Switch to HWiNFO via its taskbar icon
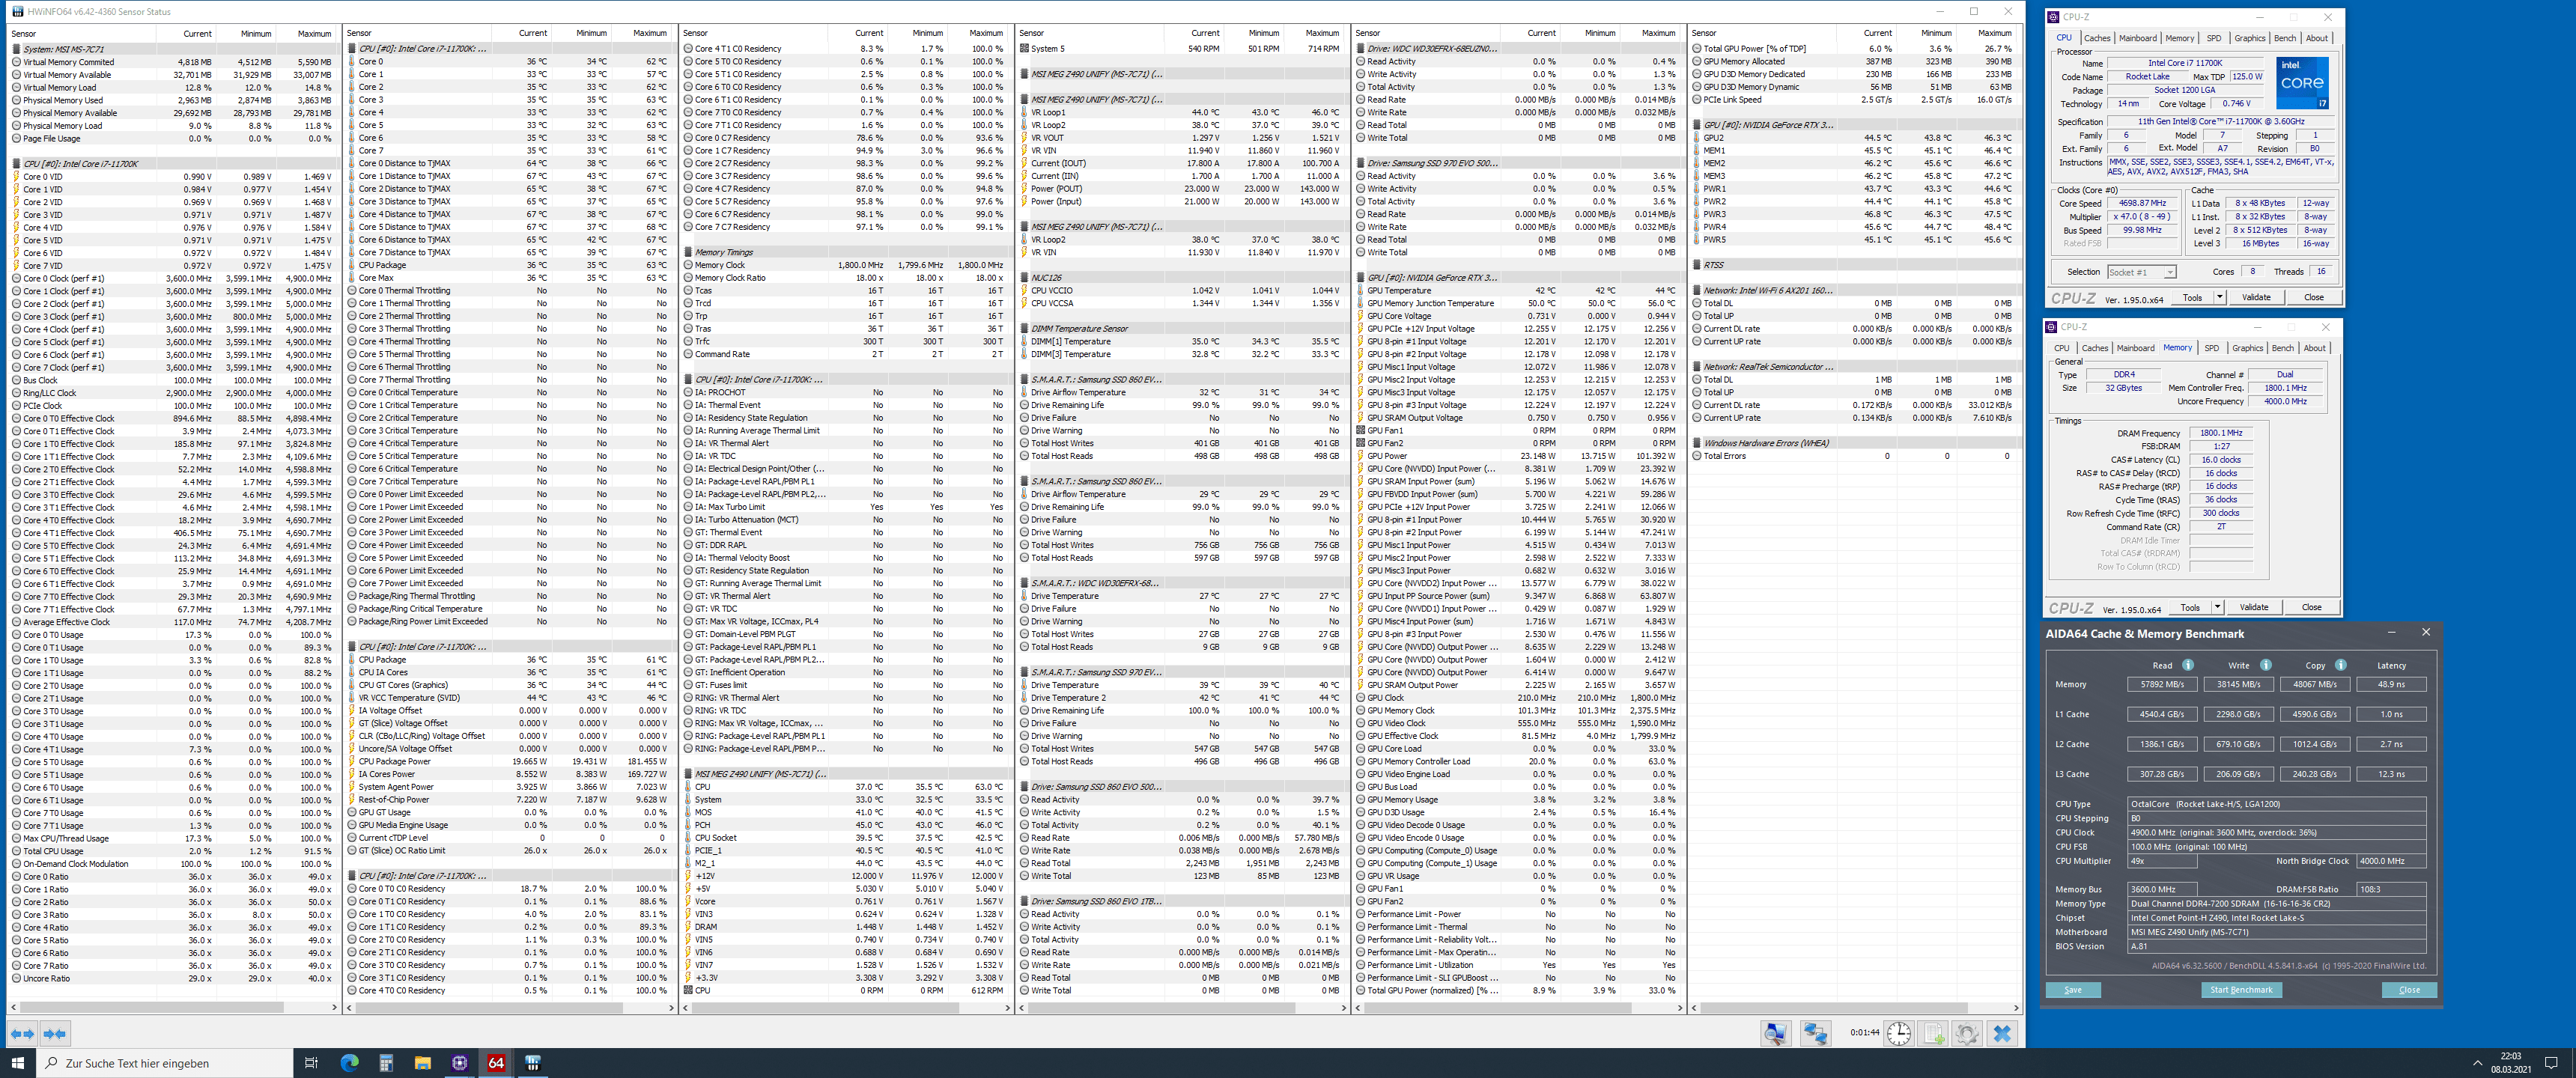This screenshot has width=2576, height=1078. tap(533, 1063)
